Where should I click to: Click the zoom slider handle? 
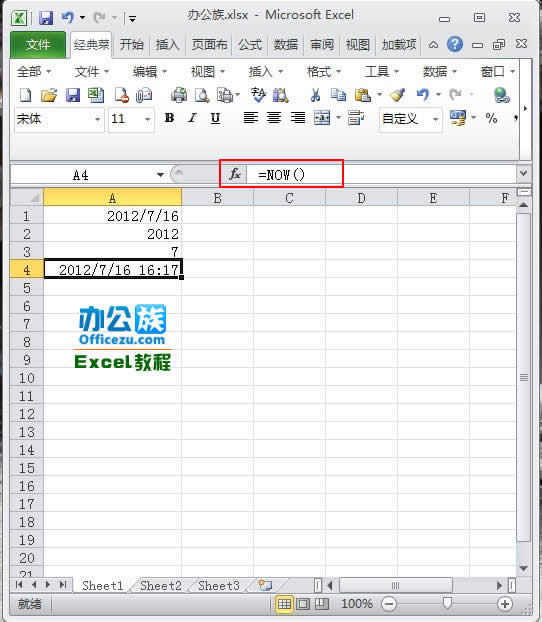447,603
